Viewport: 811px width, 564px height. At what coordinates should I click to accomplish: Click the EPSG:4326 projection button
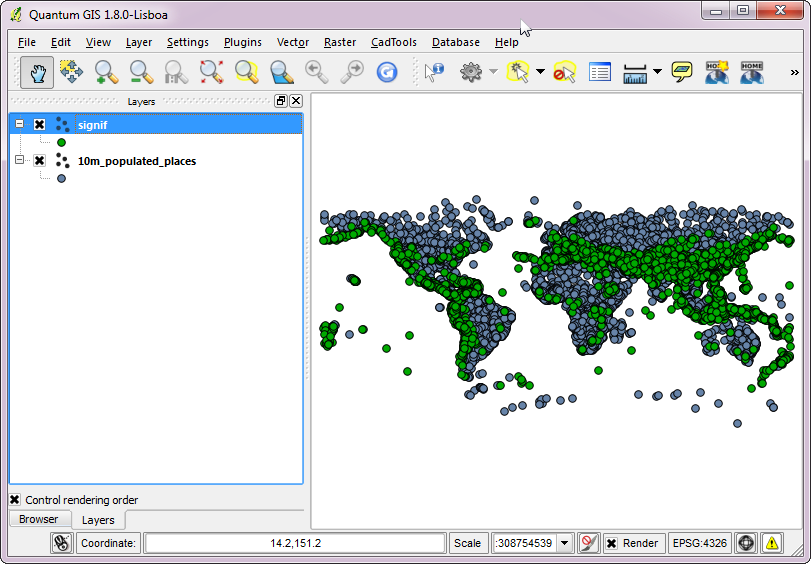pyautogui.click(x=699, y=543)
